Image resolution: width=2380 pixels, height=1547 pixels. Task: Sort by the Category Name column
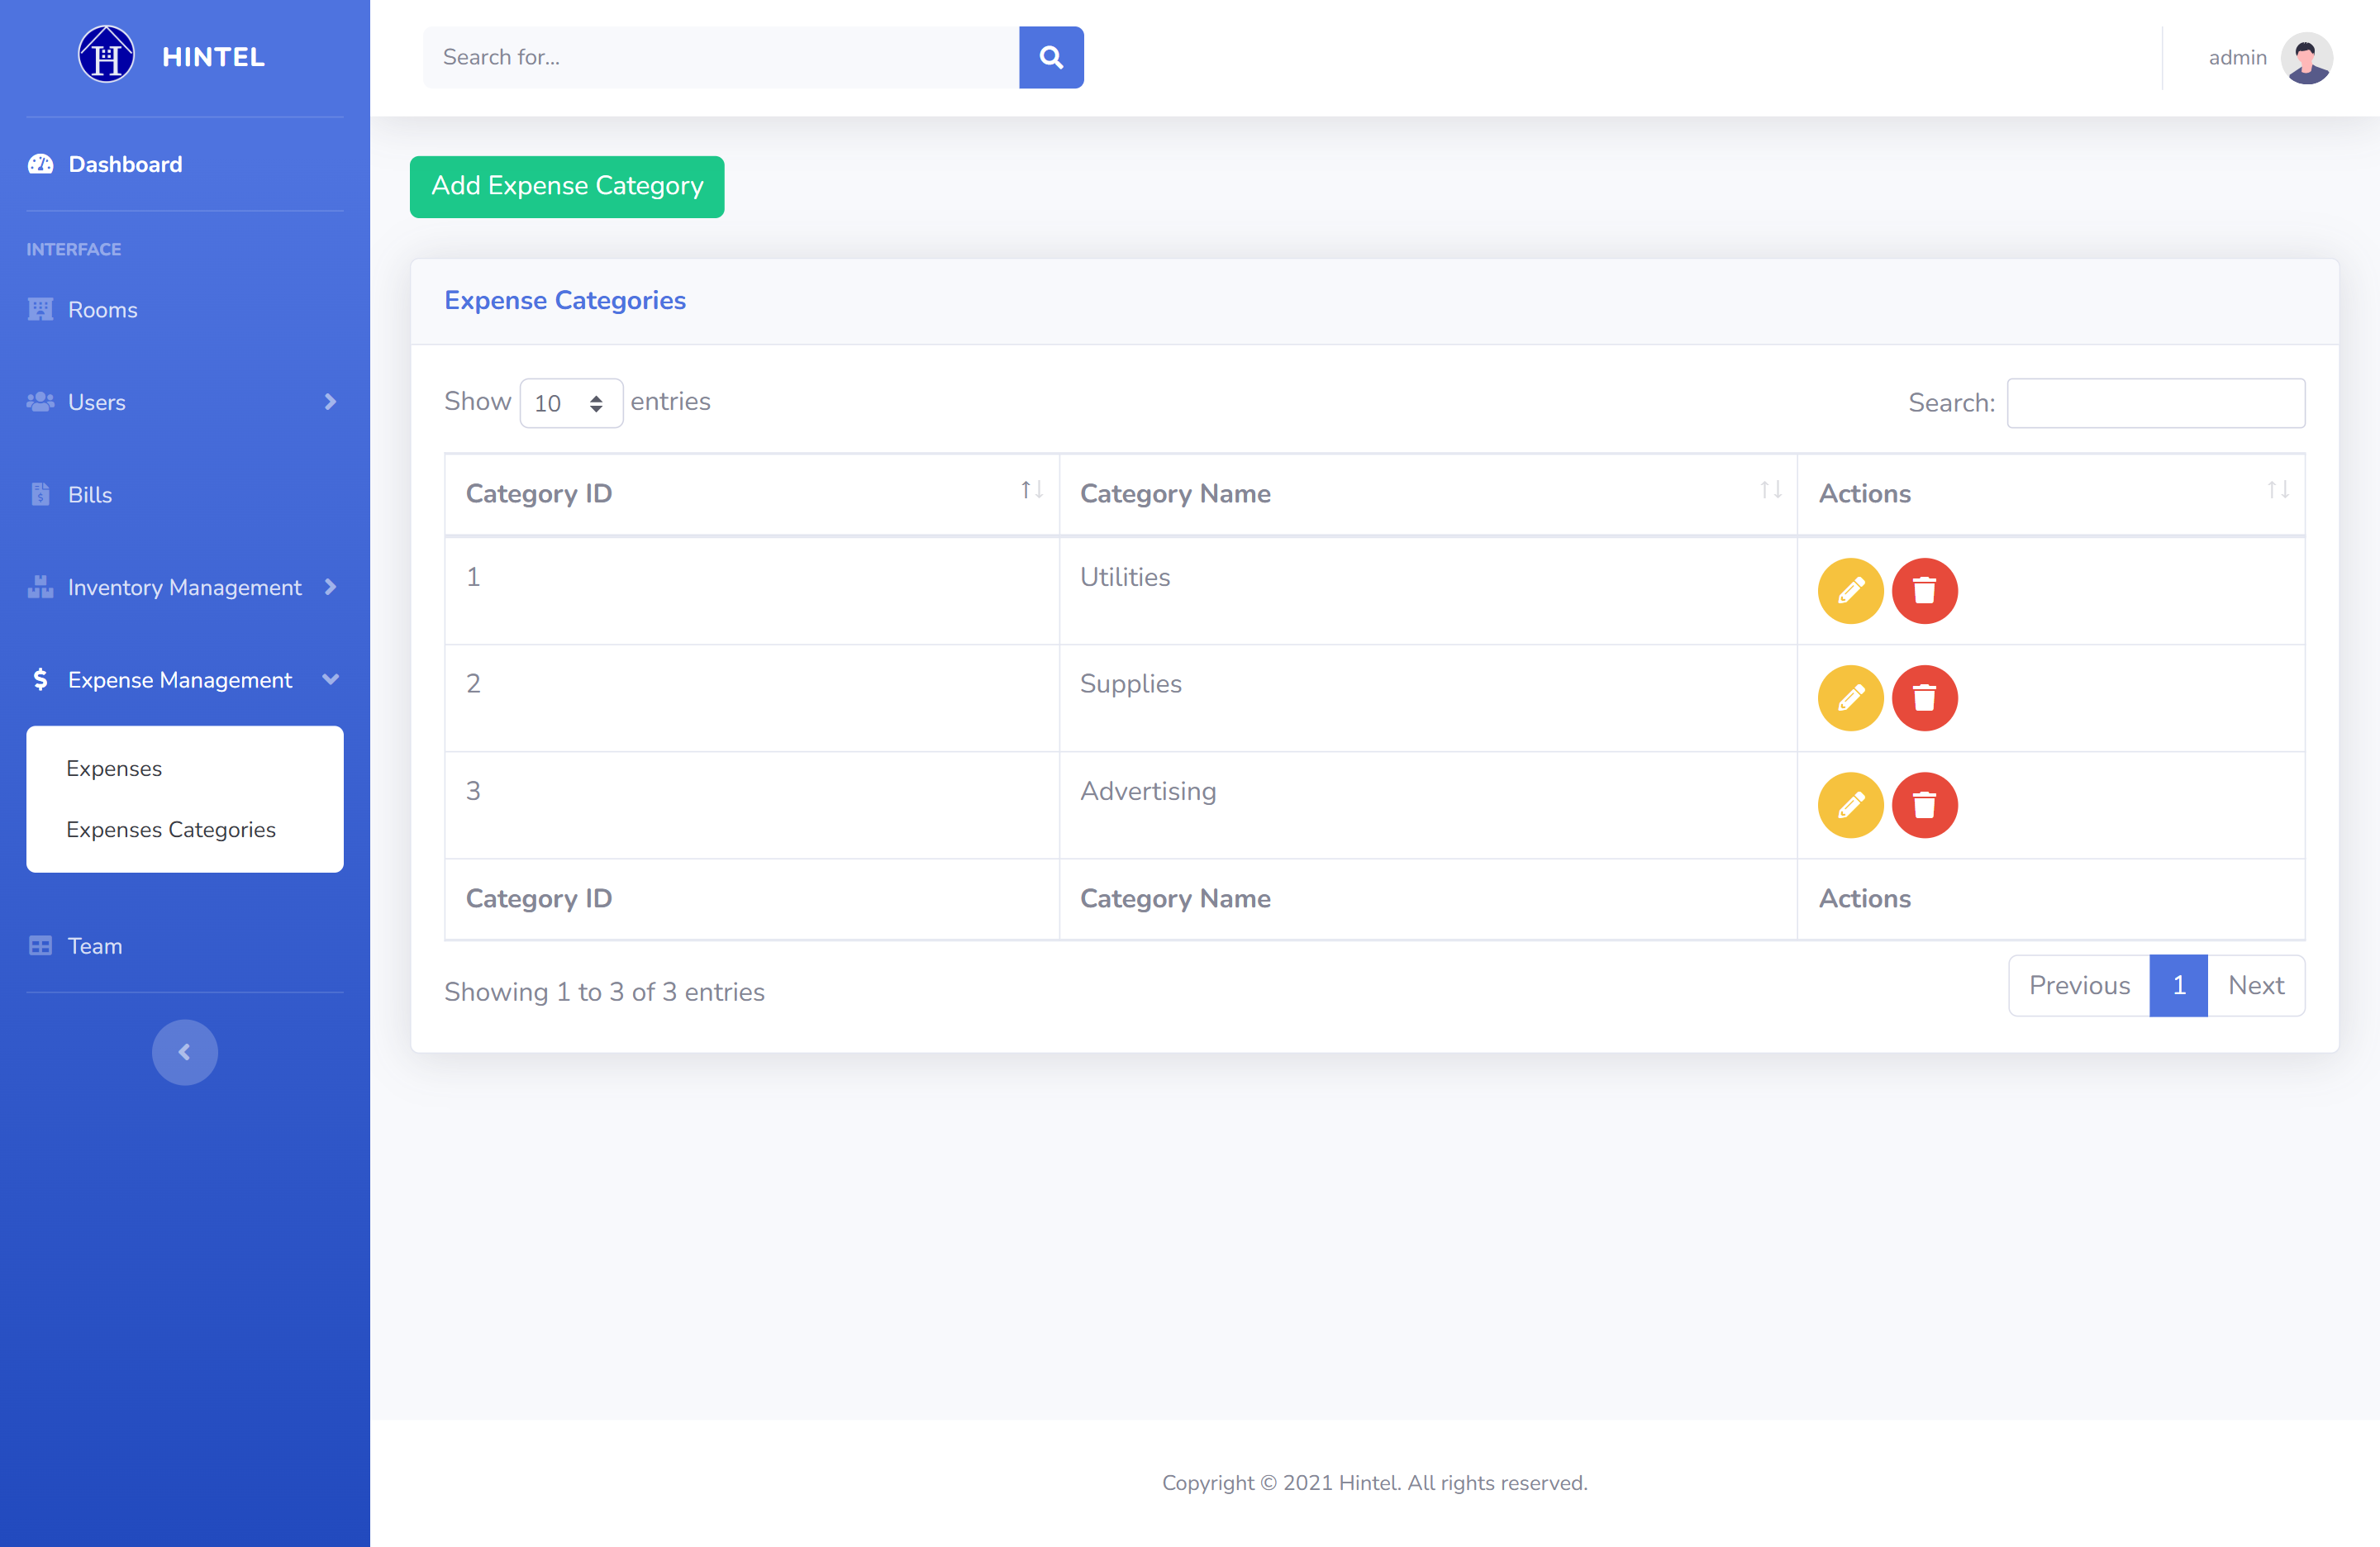click(1175, 493)
